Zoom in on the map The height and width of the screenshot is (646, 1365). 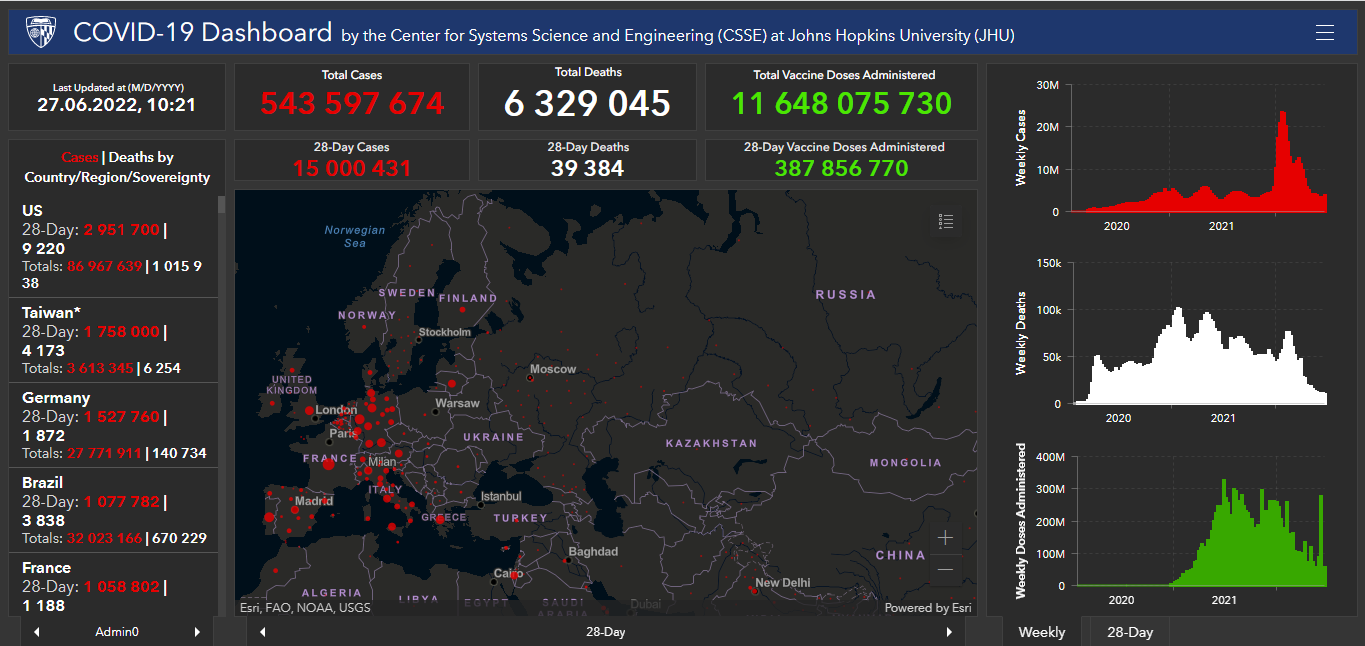click(x=945, y=538)
